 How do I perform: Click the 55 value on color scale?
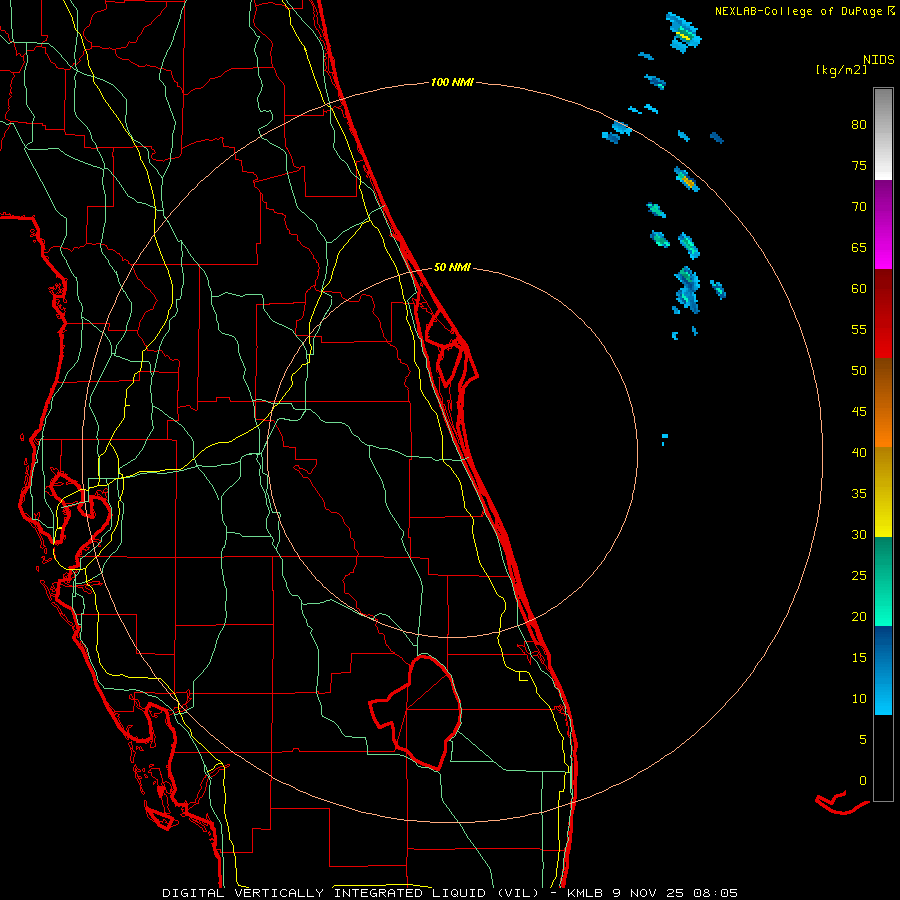(x=859, y=329)
